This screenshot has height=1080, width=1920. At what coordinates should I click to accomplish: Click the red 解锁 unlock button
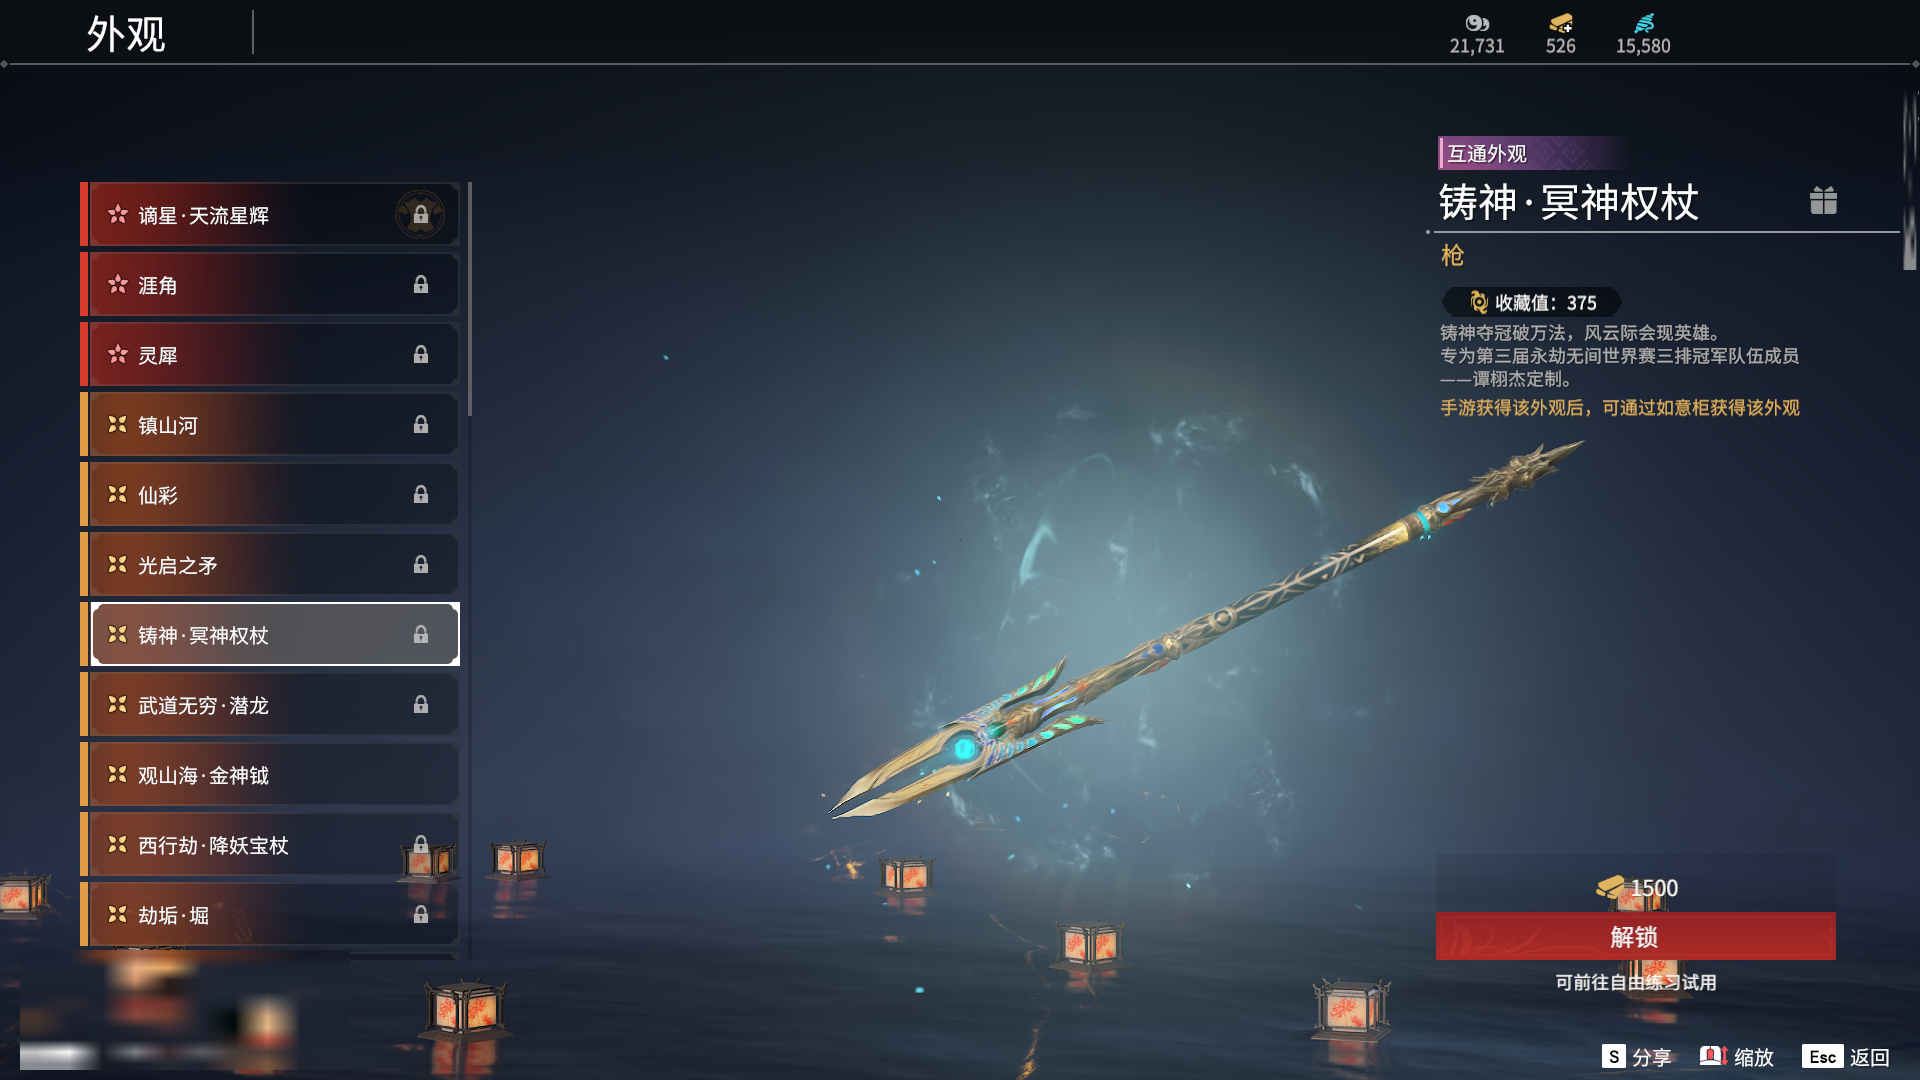click(1635, 936)
